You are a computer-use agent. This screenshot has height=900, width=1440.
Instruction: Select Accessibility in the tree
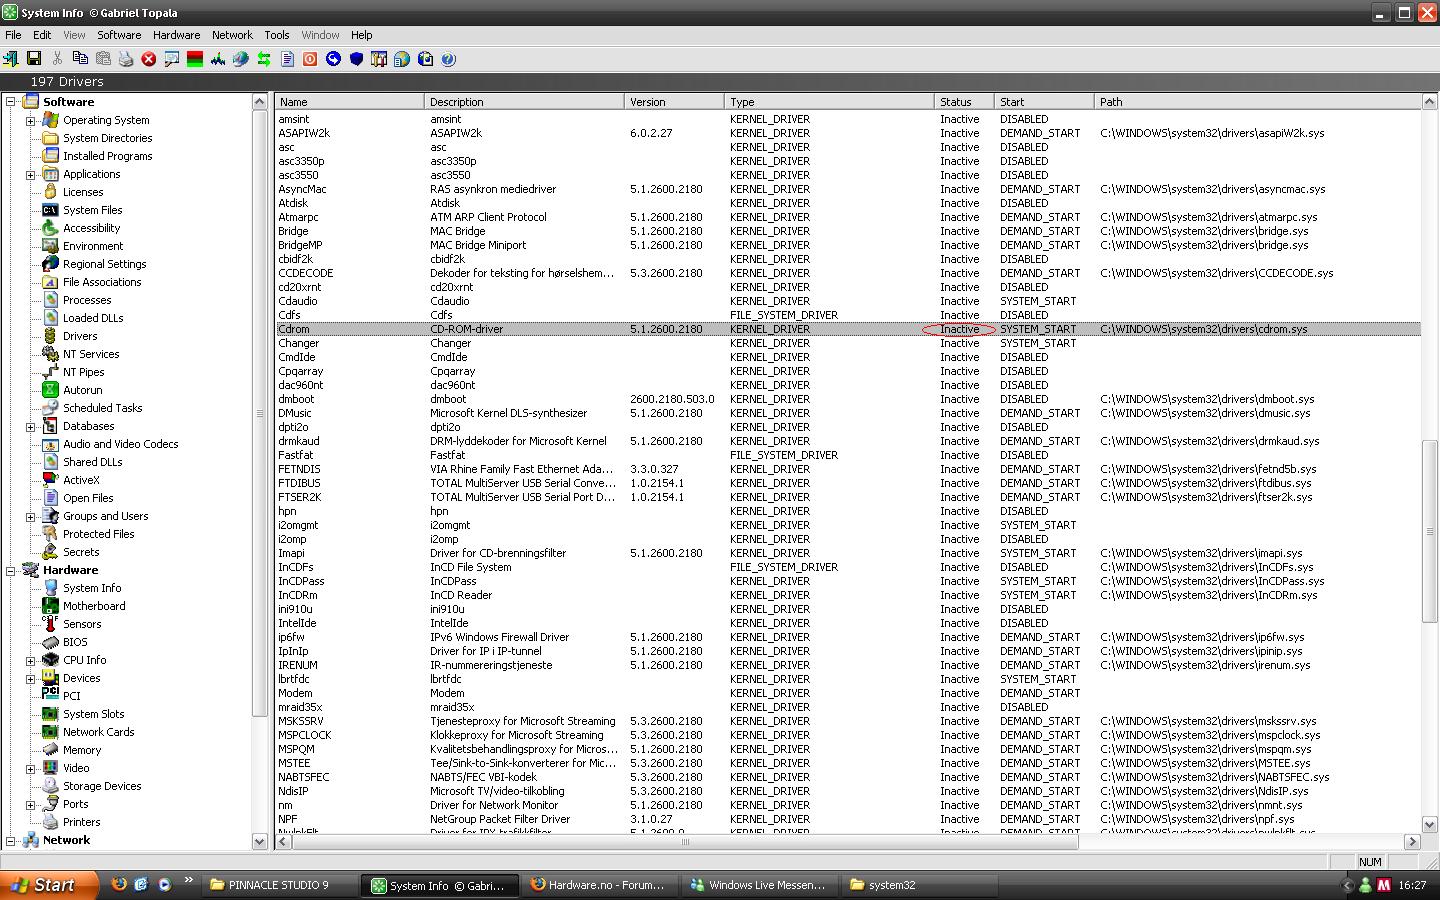pos(91,228)
